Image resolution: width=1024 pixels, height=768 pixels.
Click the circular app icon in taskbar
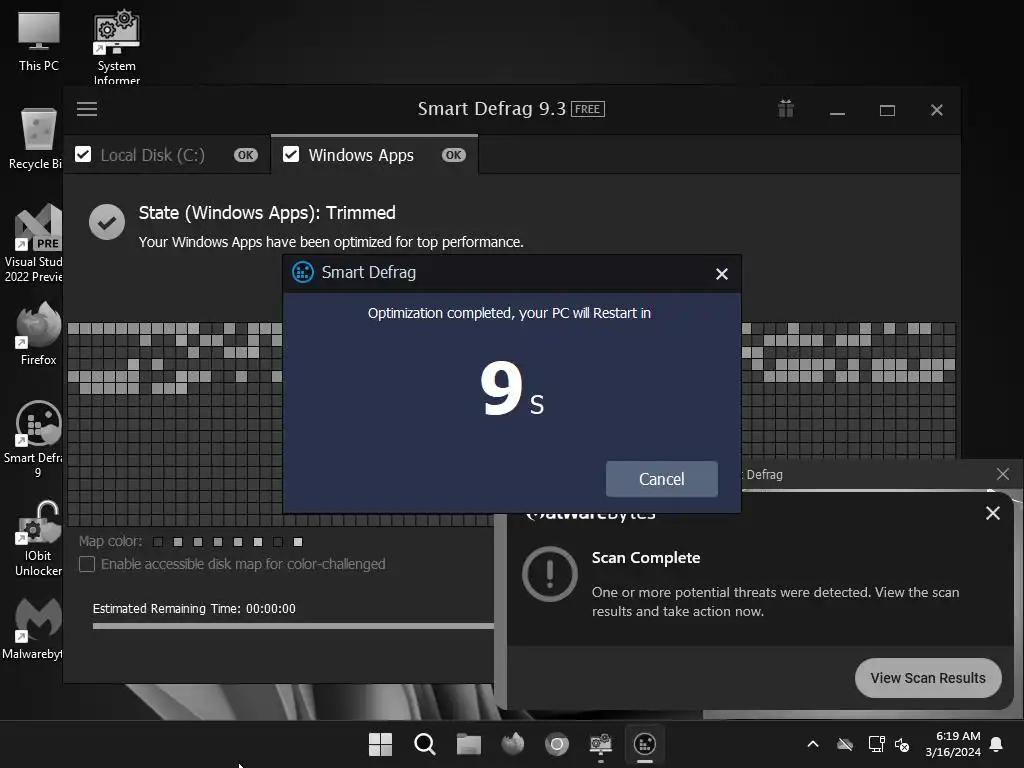point(557,744)
